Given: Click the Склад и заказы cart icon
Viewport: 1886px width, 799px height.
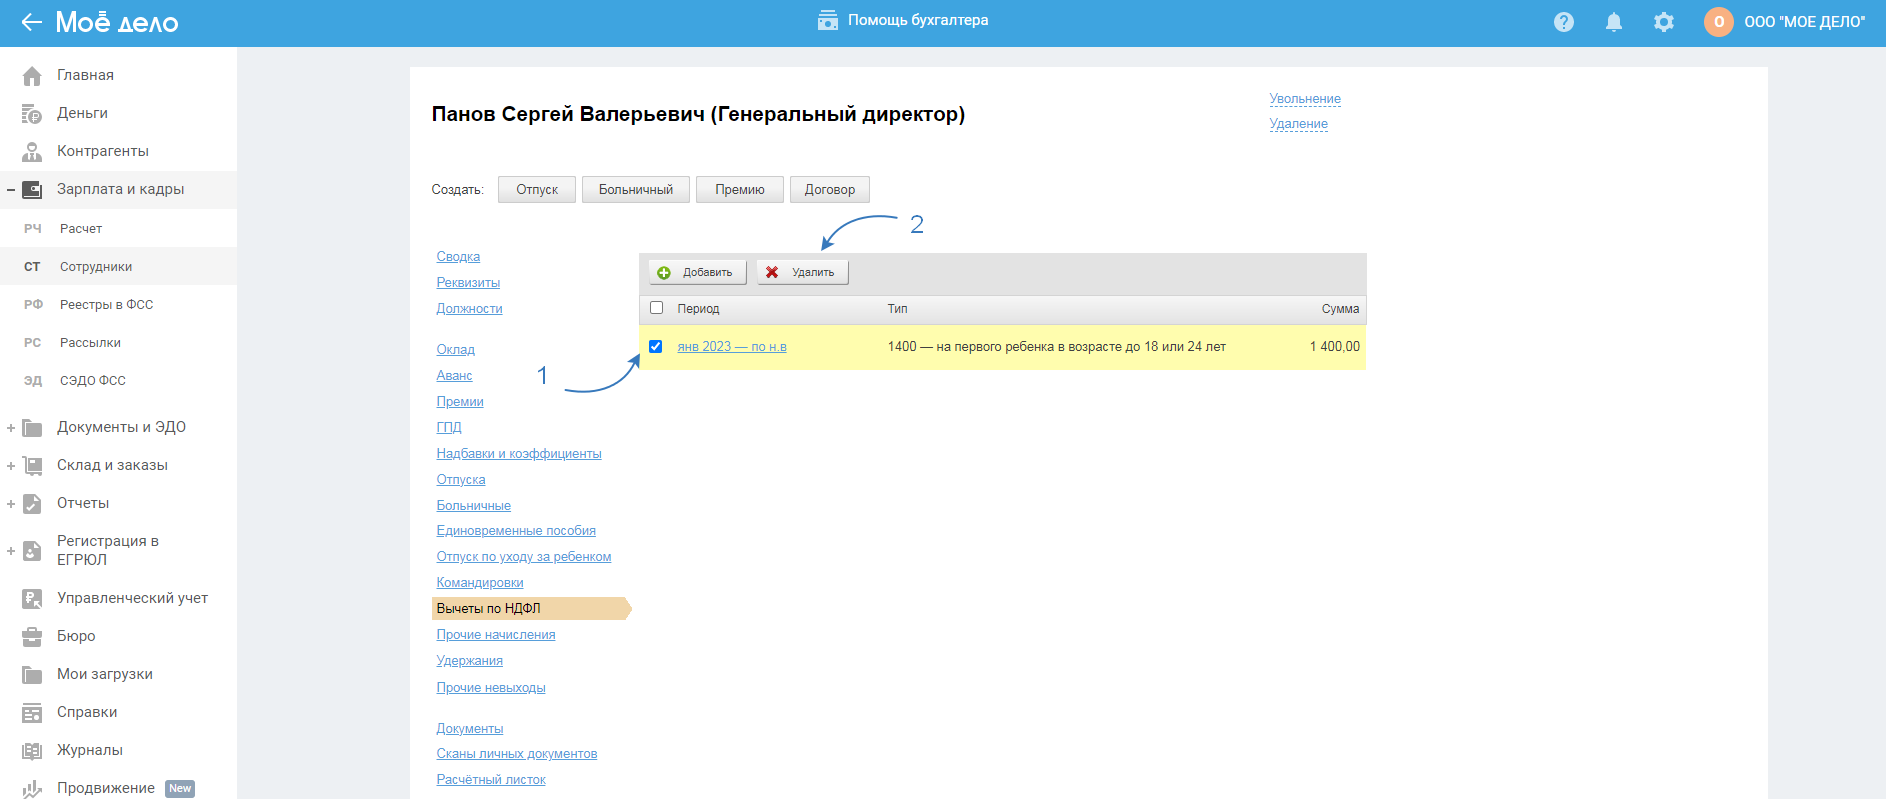Looking at the screenshot, I should (32, 465).
